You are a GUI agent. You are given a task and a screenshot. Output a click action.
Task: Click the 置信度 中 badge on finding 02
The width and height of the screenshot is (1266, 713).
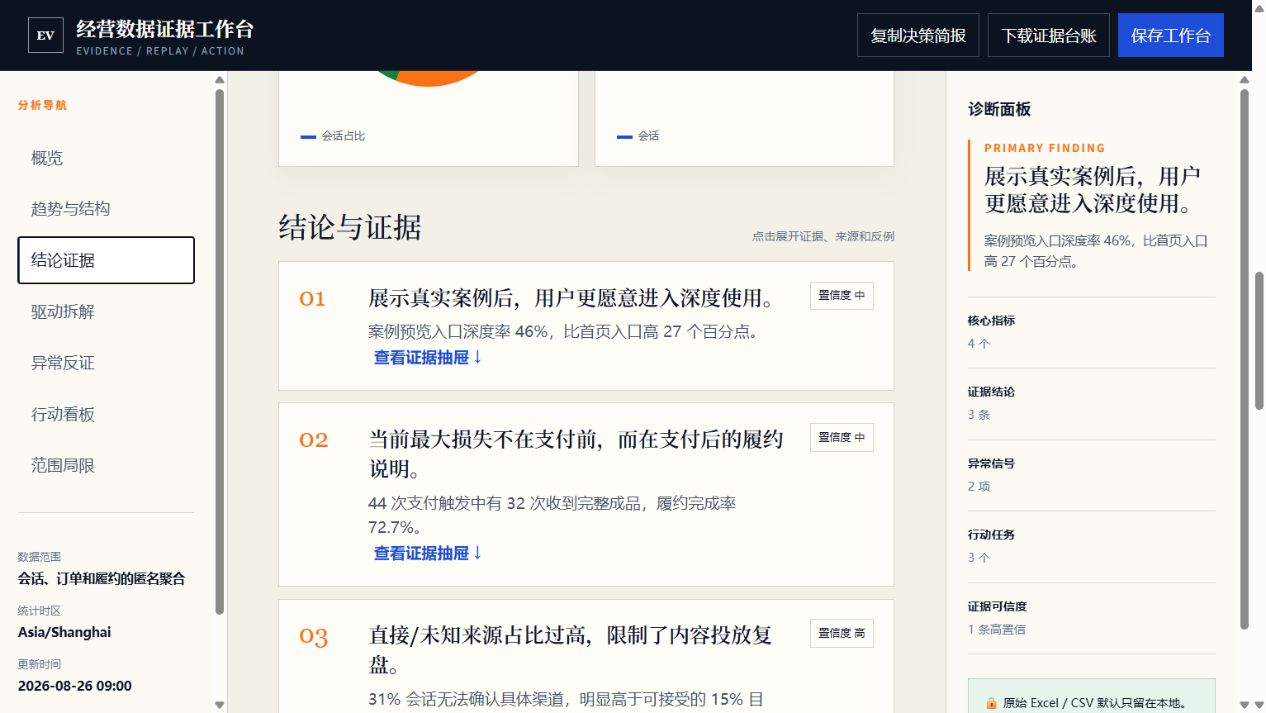[841, 438]
